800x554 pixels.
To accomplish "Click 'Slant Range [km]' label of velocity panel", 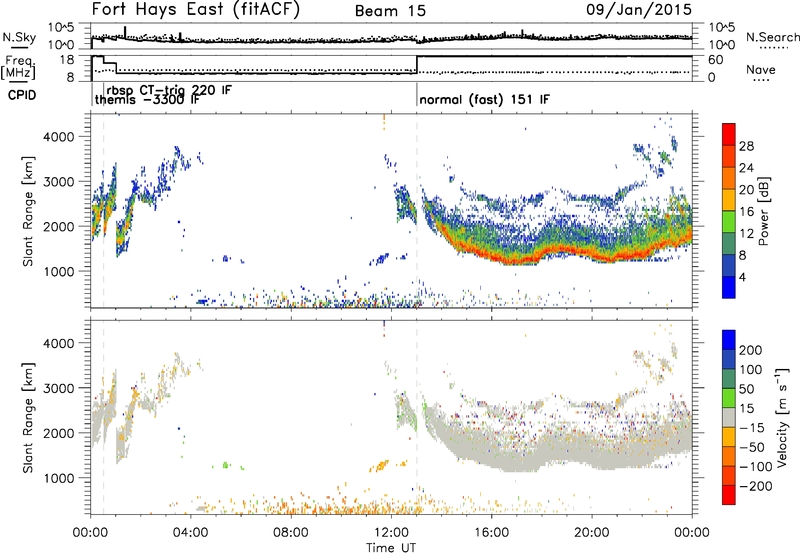I will coord(28,417).
